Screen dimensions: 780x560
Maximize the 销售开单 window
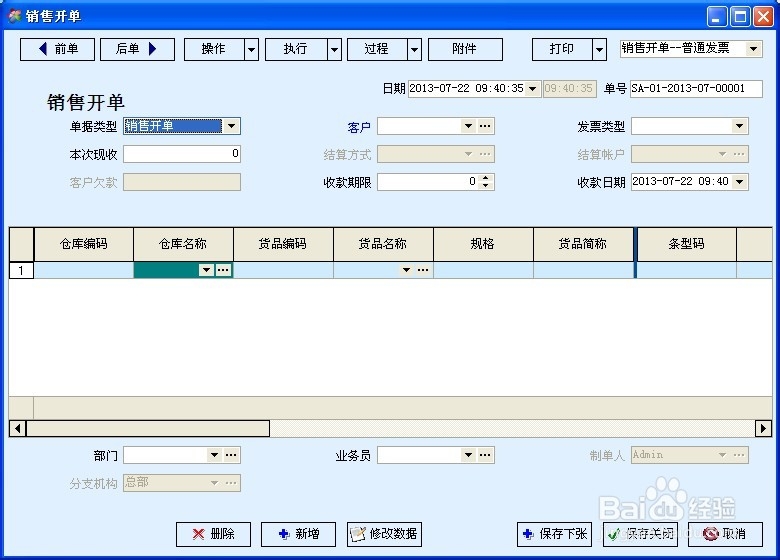pyautogui.click(x=740, y=16)
